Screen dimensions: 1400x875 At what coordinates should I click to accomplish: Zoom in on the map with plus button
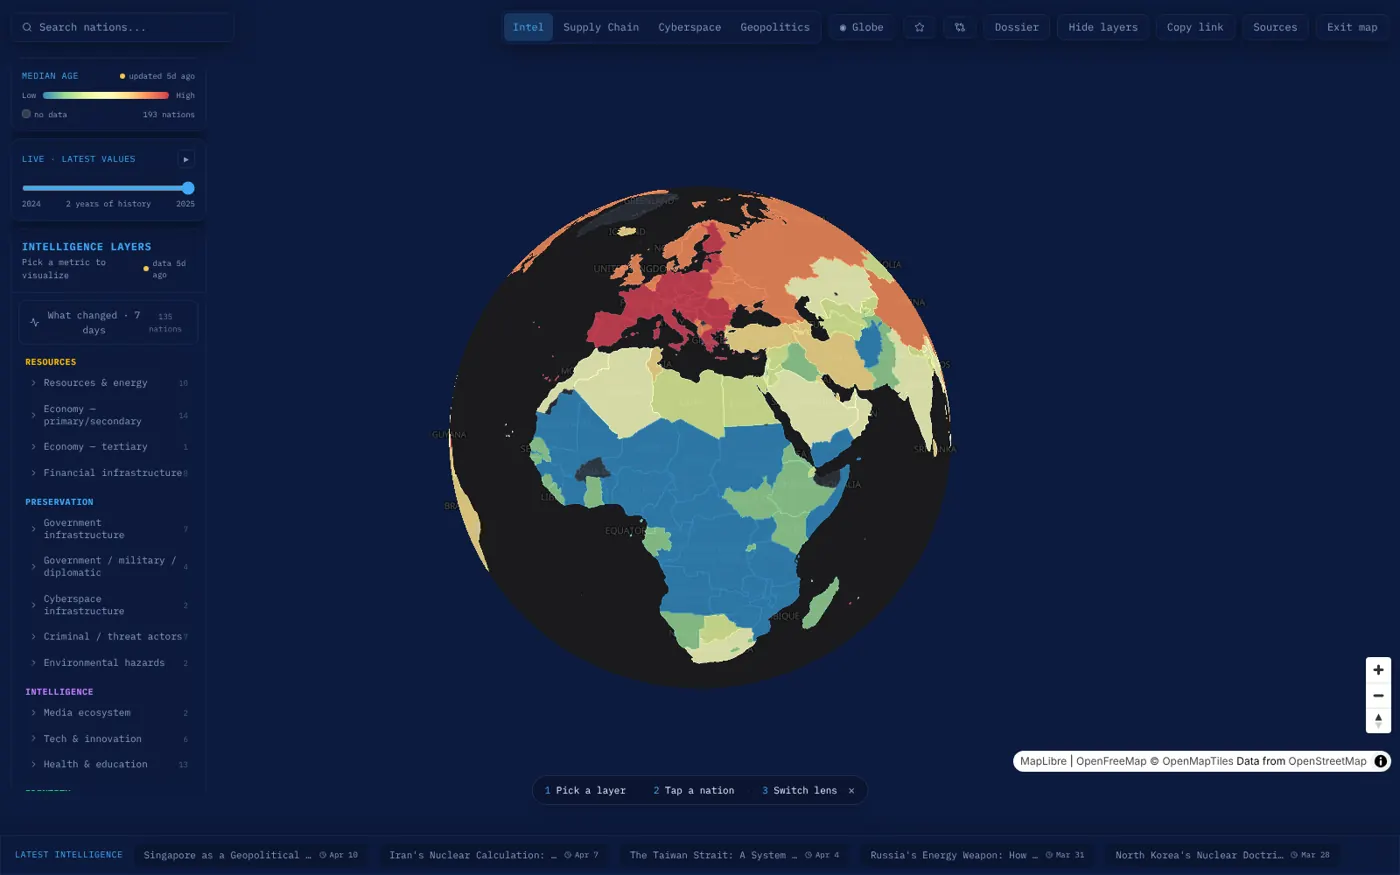[1378, 670]
